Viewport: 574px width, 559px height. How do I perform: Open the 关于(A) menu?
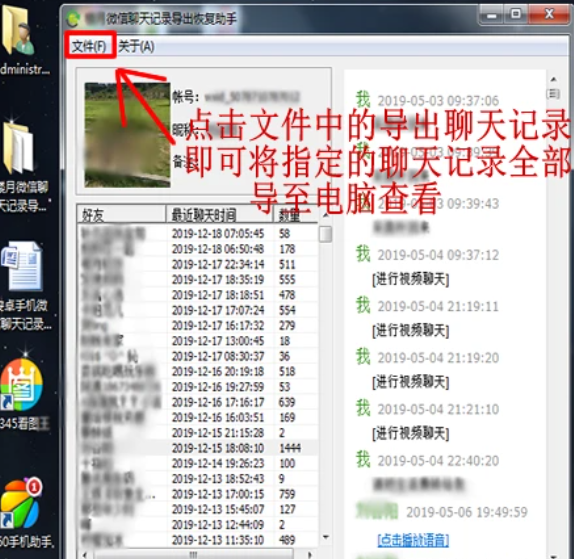pyautogui.click(x=136, y=46)
